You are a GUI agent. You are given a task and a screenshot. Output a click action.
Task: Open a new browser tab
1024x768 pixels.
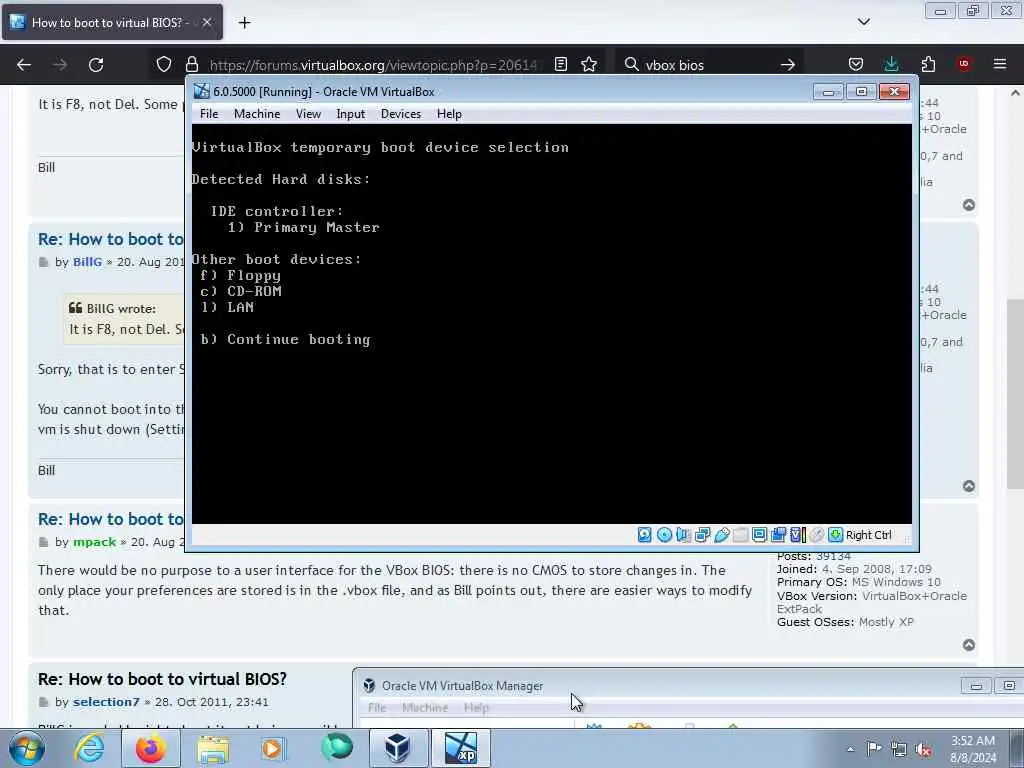tap(244, 23)
